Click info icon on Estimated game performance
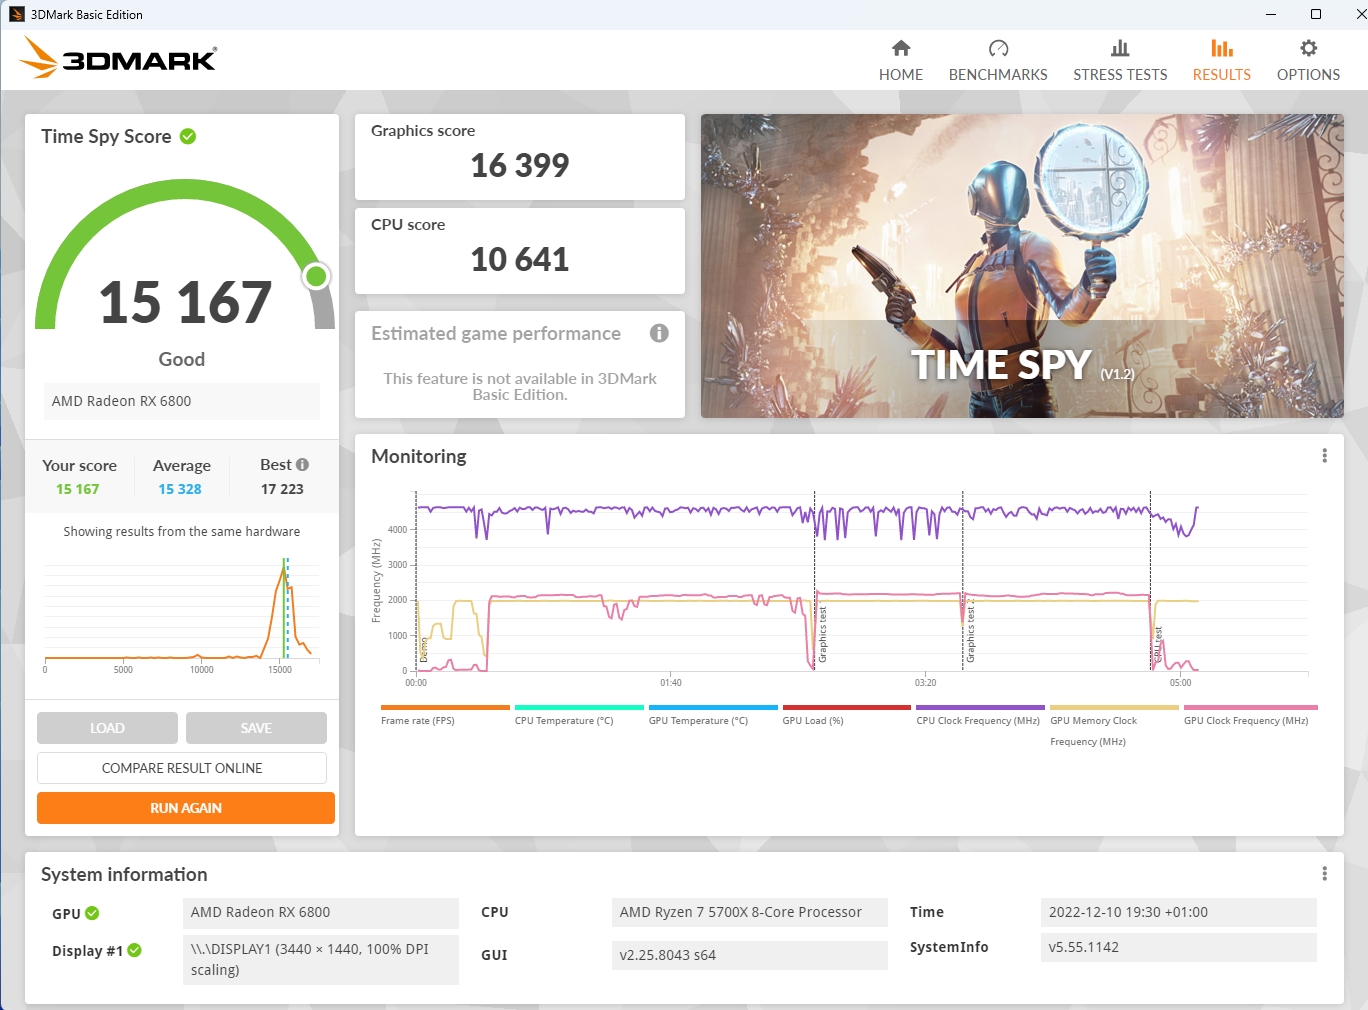The image size is (1368, 1010). coord(659,333)
